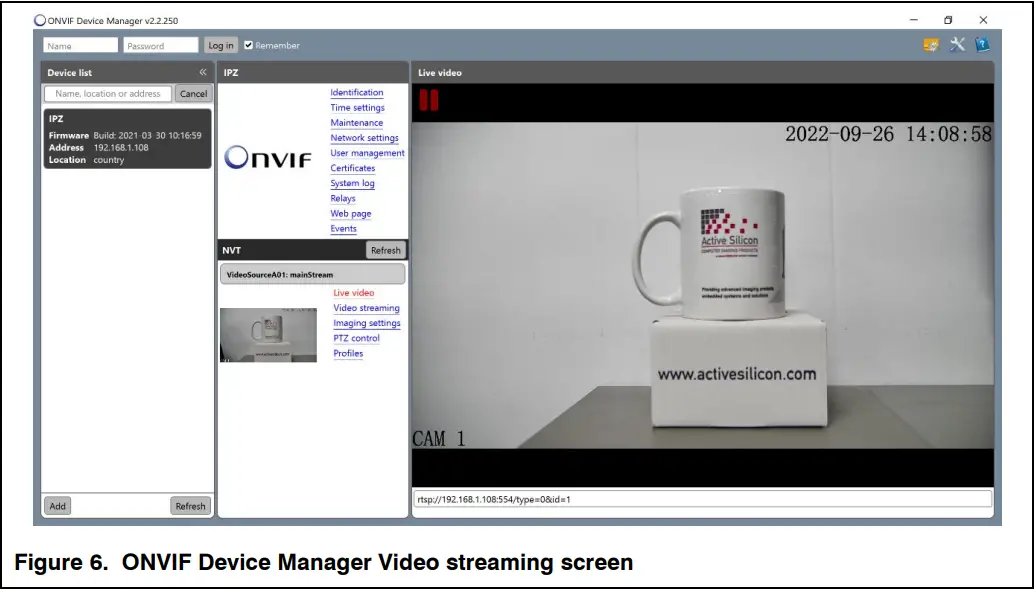
Task: Click Refresh in the NVT header
Action: [385, 250]
